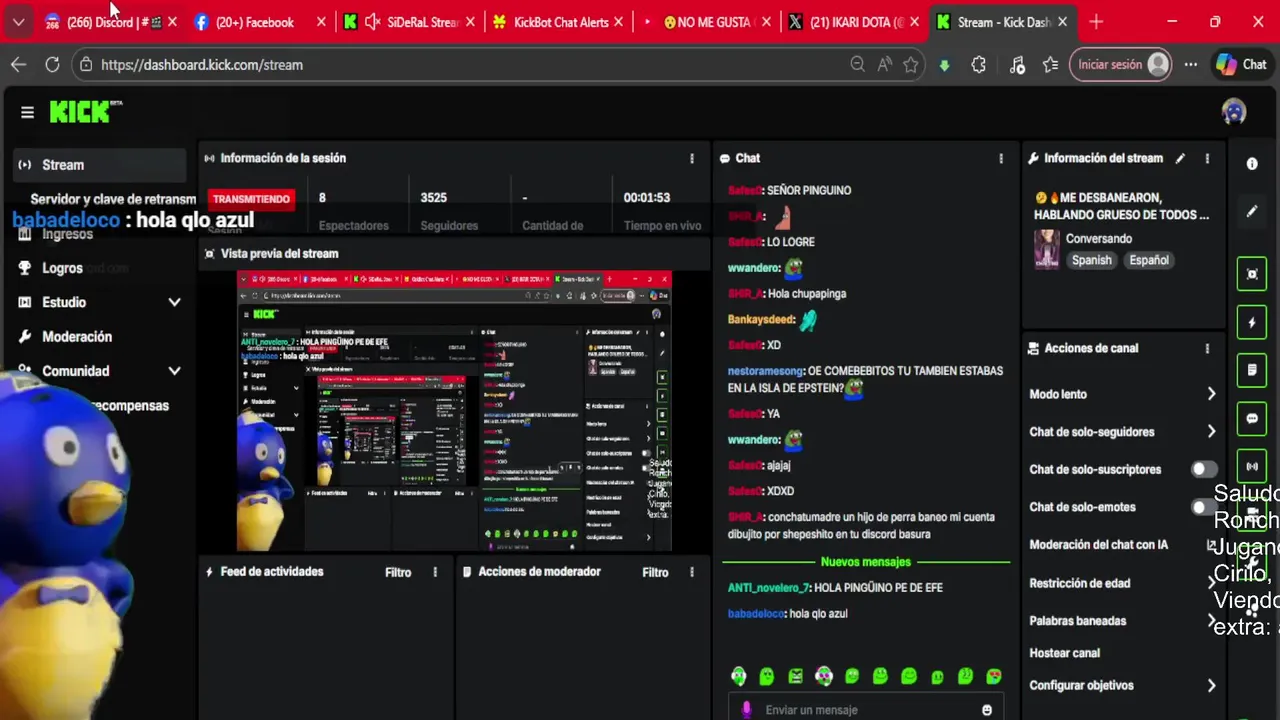Switch to the IKARI DOTA tab
This screenshot has width=1280, height=720.
(851, 22)
